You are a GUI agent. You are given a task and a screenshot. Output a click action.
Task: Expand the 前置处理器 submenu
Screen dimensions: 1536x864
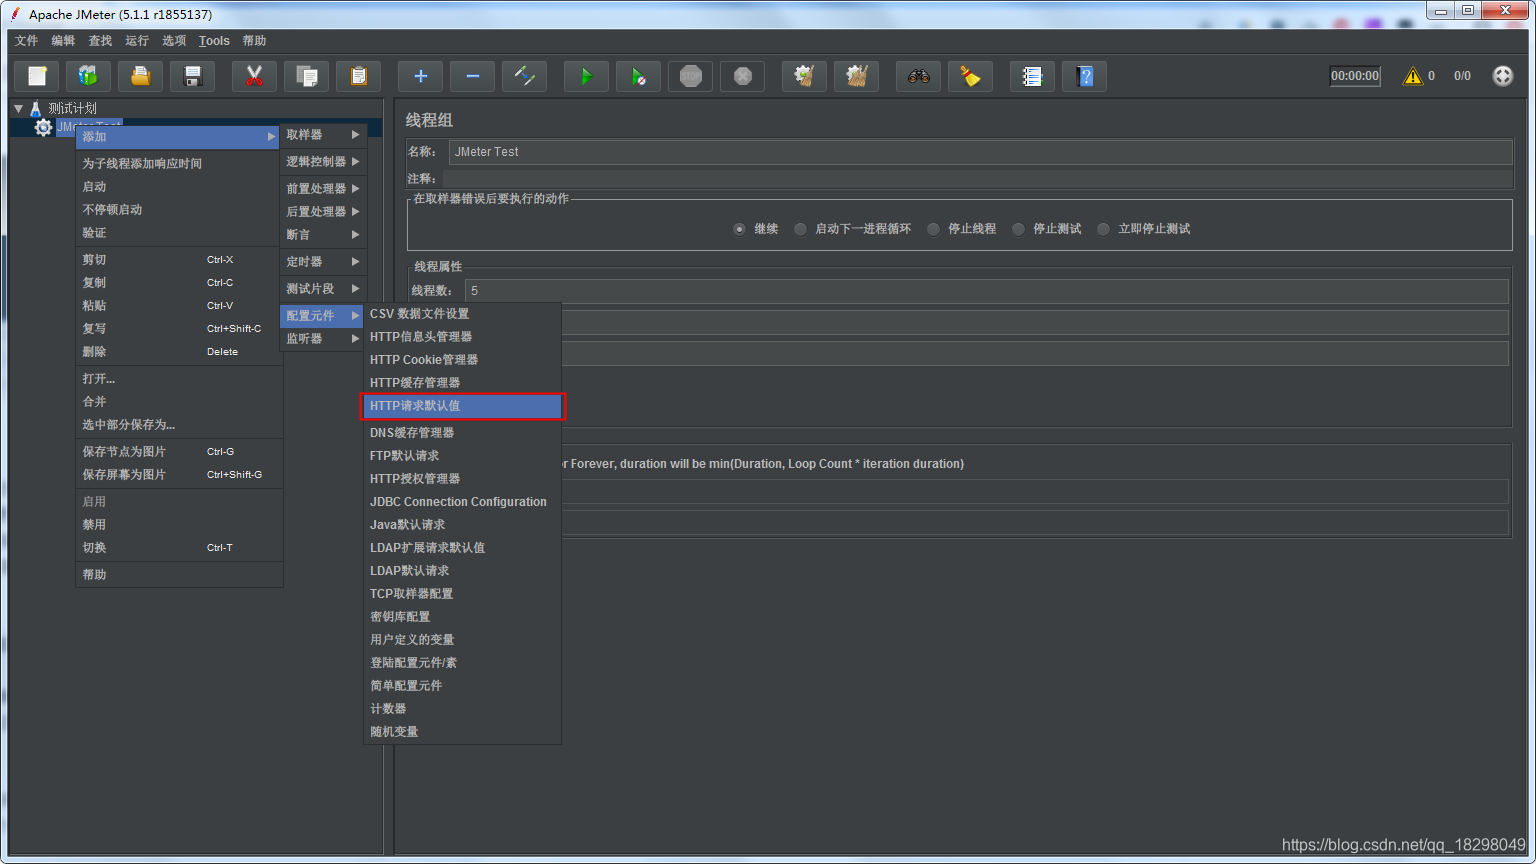point(323,189)
